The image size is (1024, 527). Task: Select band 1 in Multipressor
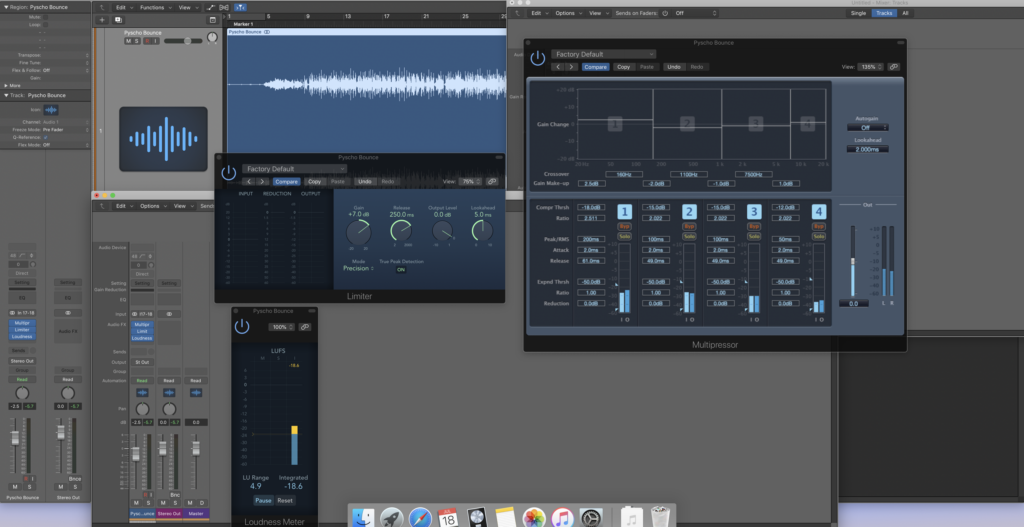[x=624, y=212]
